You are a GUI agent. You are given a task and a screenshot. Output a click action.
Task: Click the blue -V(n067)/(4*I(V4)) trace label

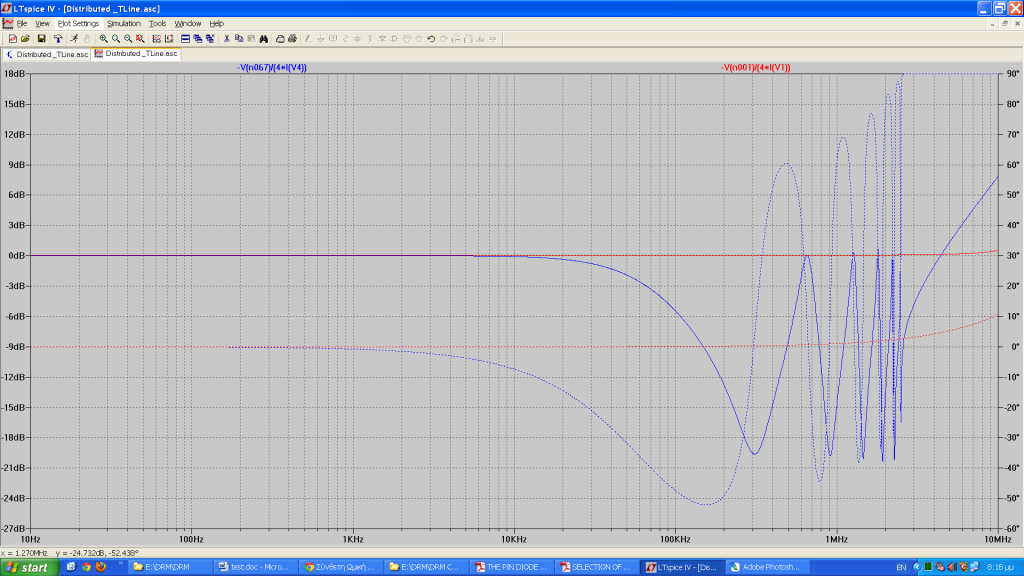point(272,68)
